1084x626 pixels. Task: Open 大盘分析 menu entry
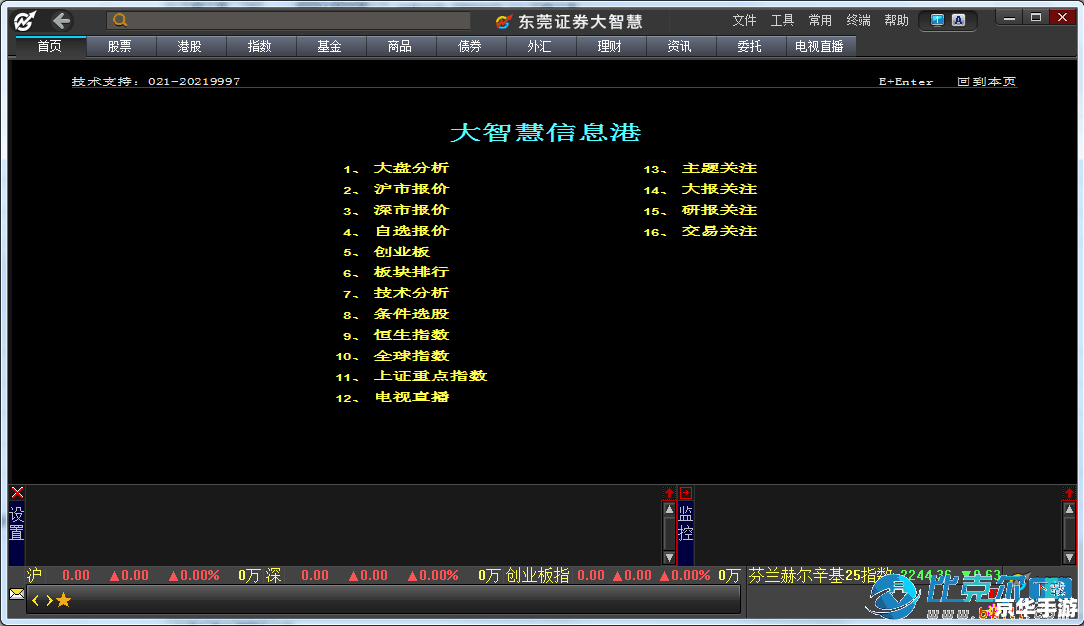(411, 168)
